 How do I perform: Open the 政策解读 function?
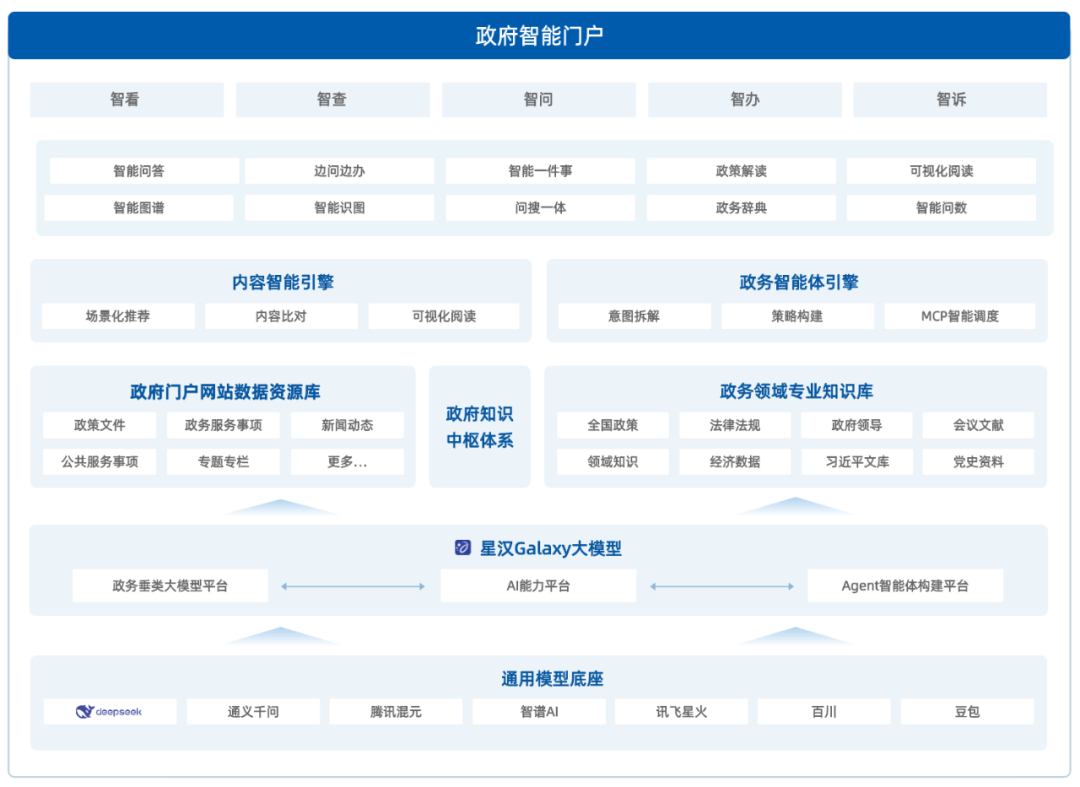[x=740, y=170]
